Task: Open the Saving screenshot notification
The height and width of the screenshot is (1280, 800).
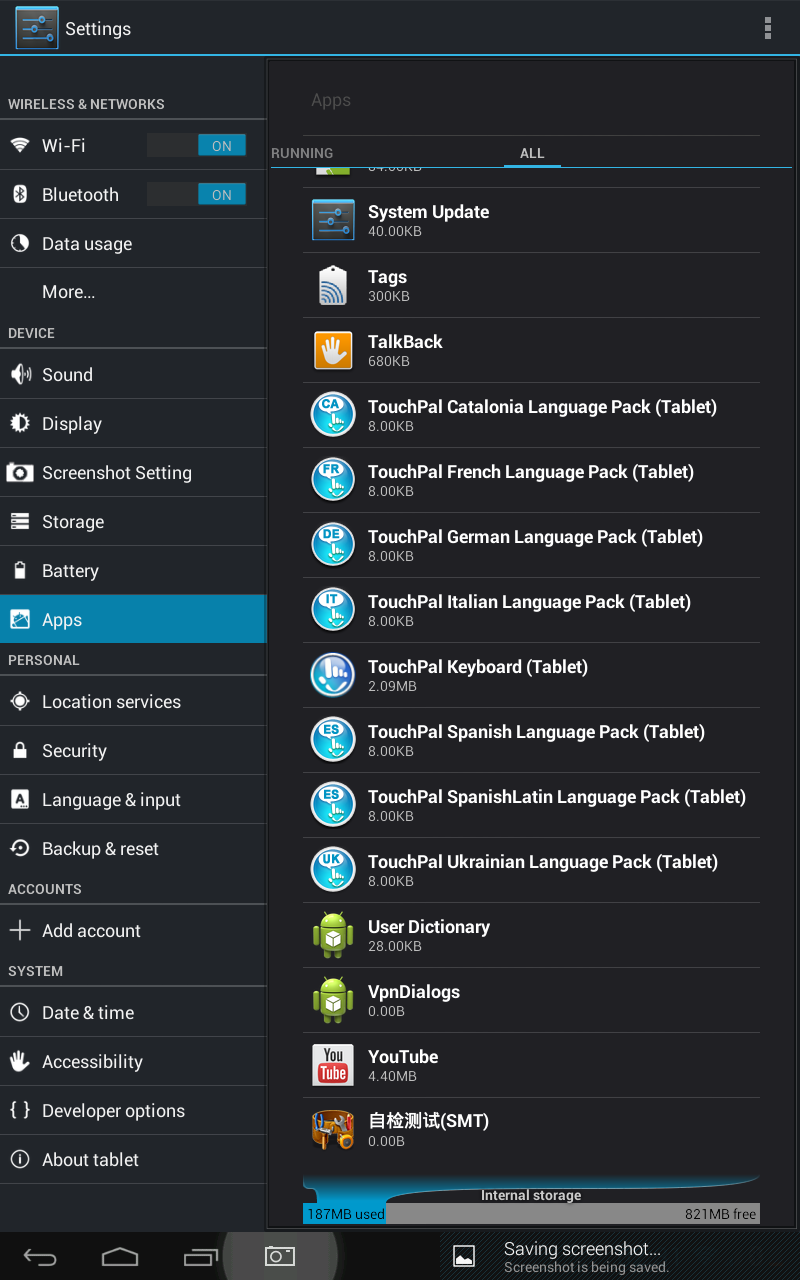Action: click(x=620, y=1256)
